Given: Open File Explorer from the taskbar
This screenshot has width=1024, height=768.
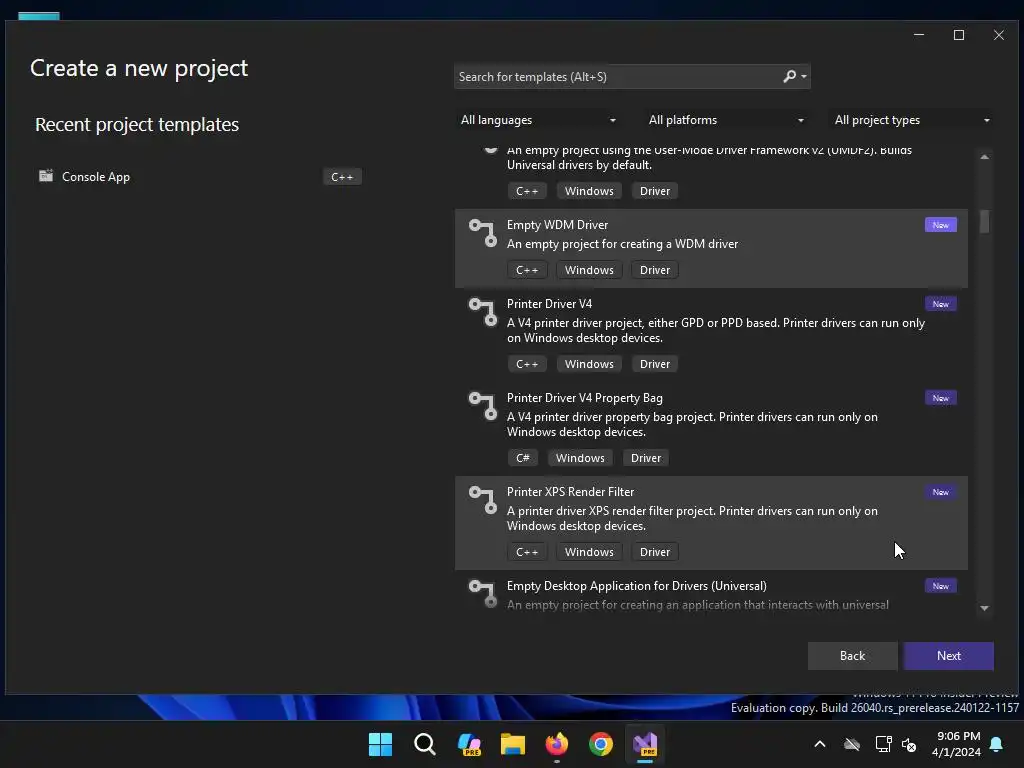Looking at the screenshot, I should click(513, 744).
